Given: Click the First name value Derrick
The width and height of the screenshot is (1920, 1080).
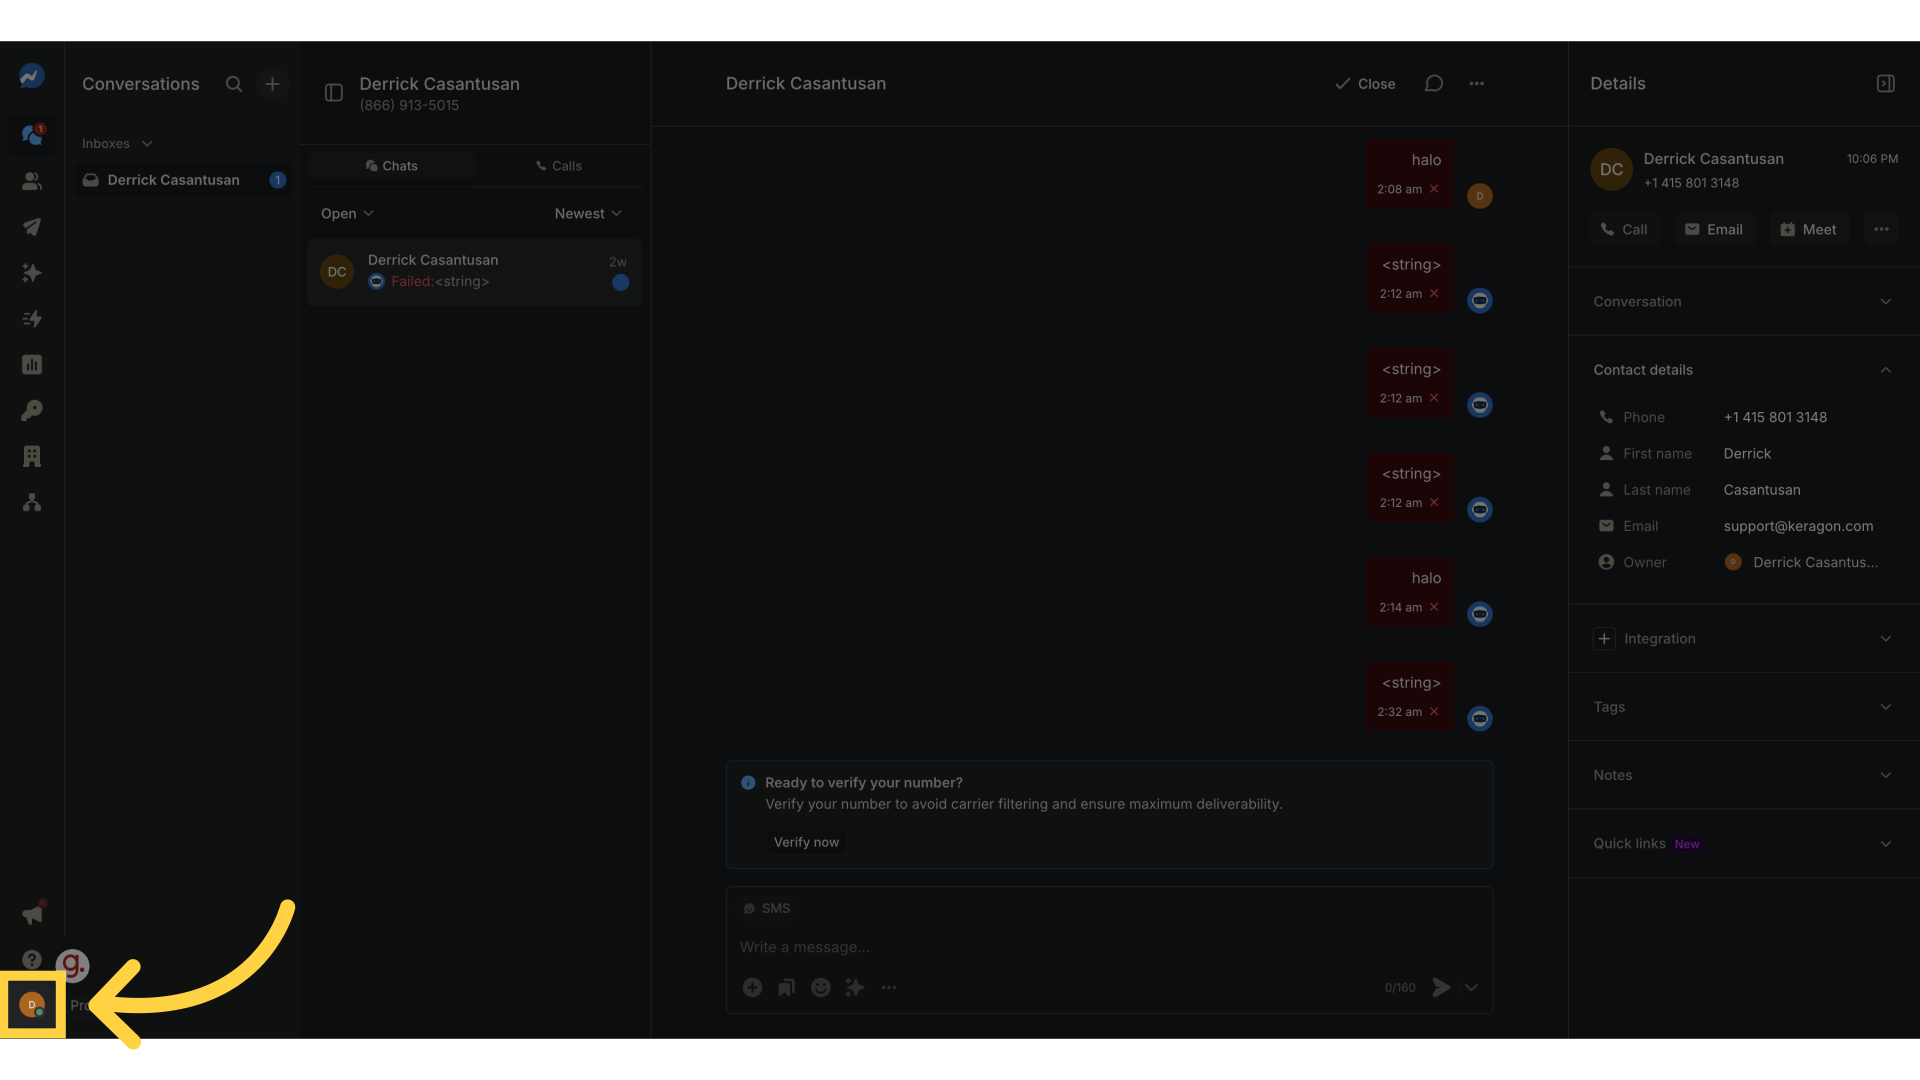Looking at the screenshot, I should pyautogui.click(x=1747, y=454).
